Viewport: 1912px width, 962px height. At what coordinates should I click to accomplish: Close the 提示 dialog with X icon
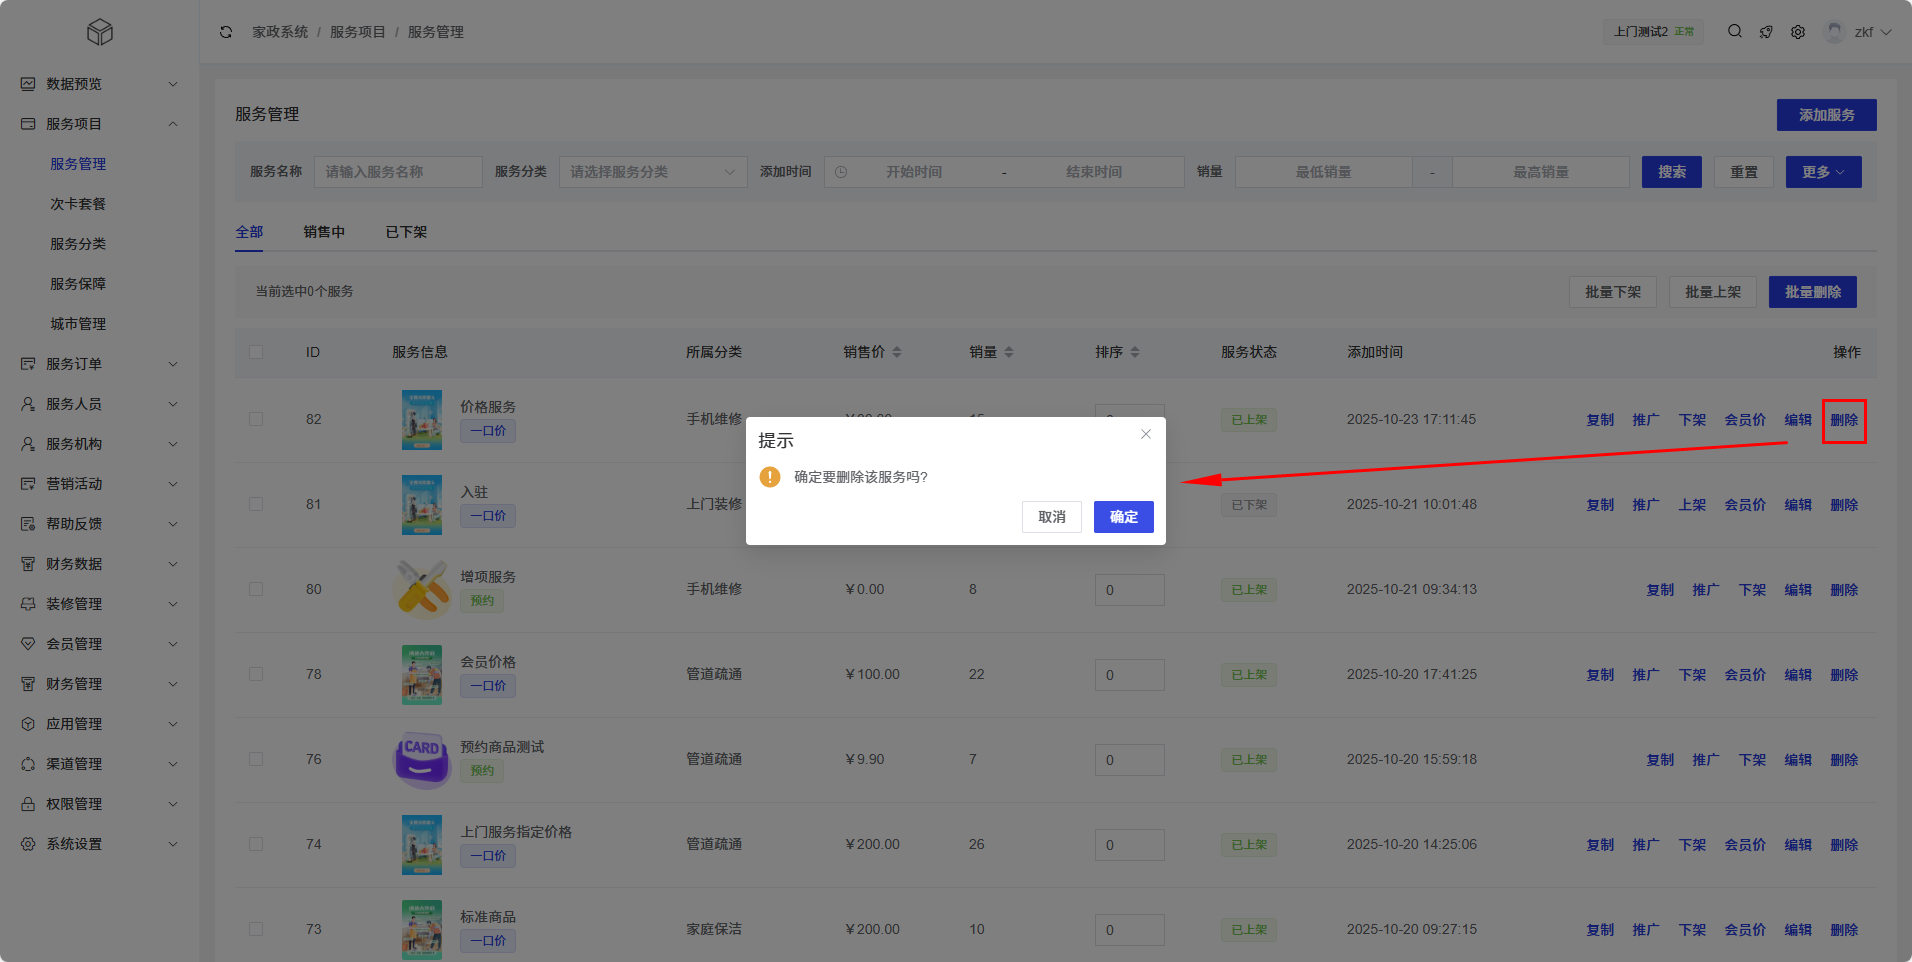(x=1146, y=434)
